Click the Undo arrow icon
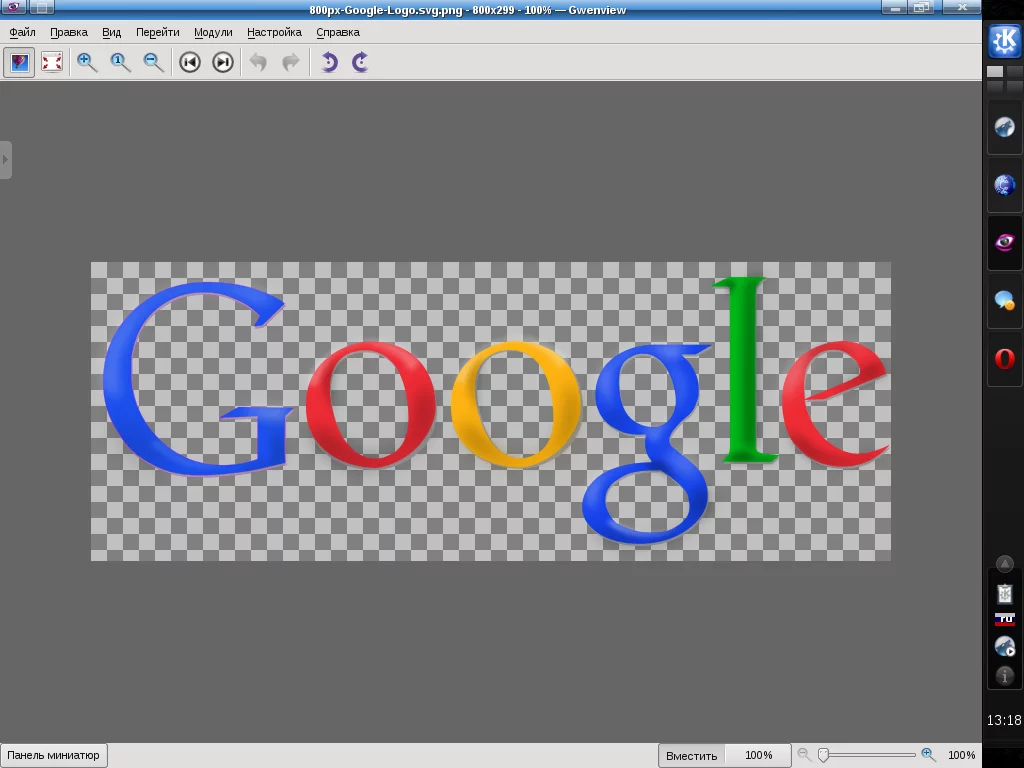The width and height of the screenshot is (1024, 768). click(x=259, y=62)
